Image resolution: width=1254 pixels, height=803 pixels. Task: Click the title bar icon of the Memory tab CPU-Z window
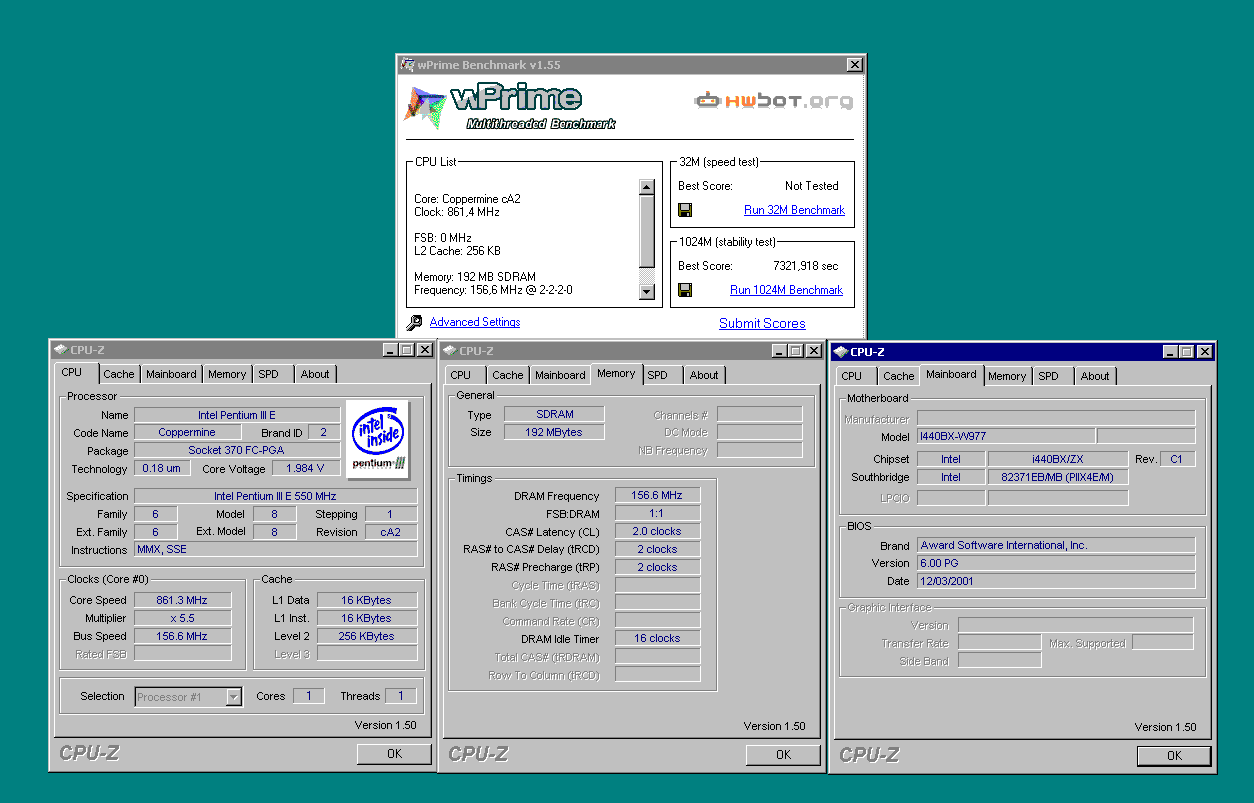(x=450, y=350)
